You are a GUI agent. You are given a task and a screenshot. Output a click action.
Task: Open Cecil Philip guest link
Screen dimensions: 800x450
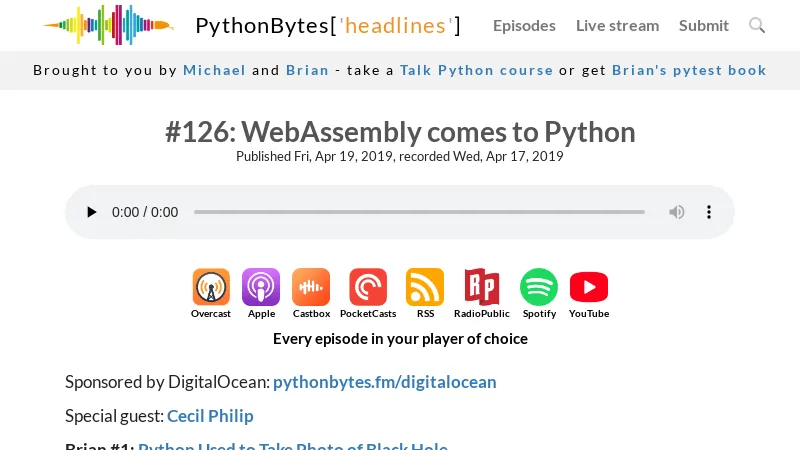pyautogui.click(x=210, y=416)
